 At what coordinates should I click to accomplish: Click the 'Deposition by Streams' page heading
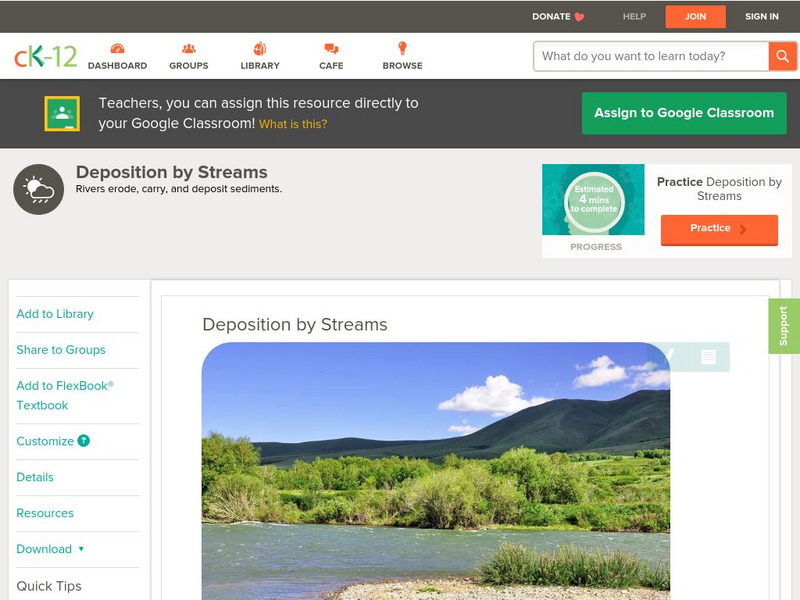(x=171, y=172)
